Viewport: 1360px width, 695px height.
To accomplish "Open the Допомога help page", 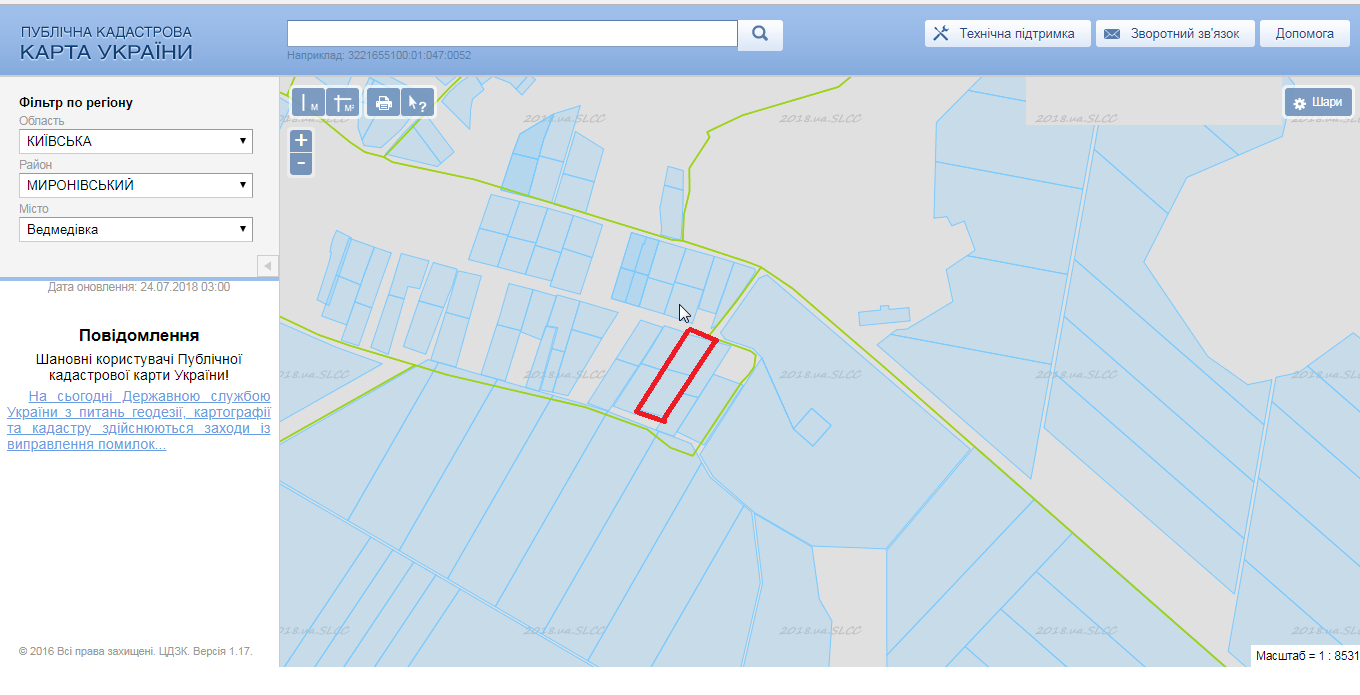I will tap(1304, 34).
